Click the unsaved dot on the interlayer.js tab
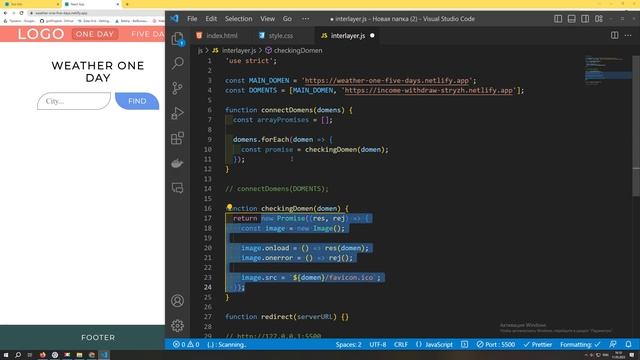The width and height of the screenshot is (640, 360). [x=372, y=36]
